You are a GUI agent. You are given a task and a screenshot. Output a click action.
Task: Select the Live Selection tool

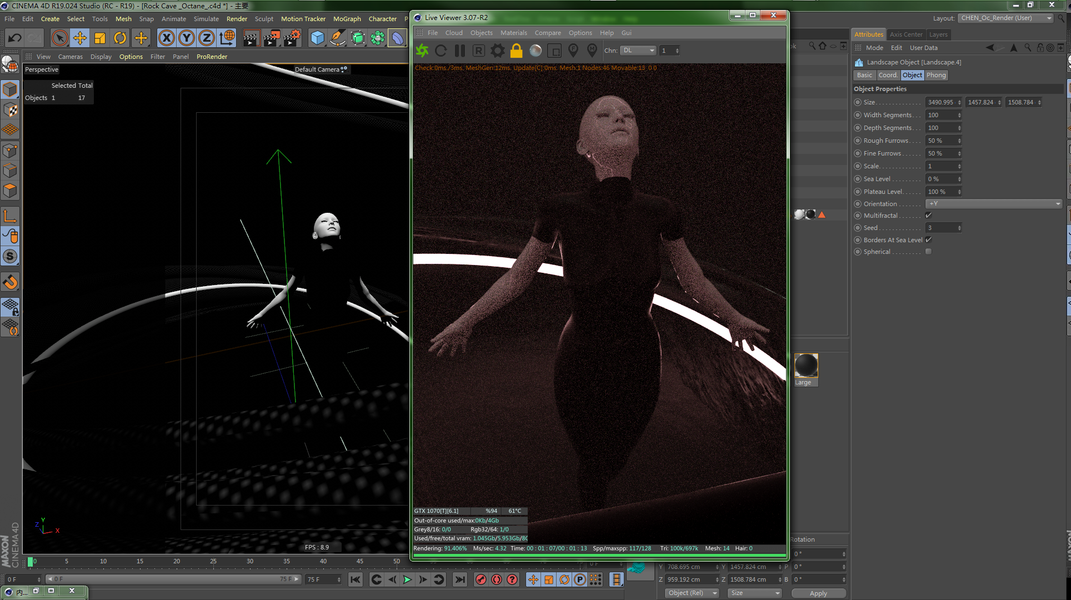coord(59,38)
